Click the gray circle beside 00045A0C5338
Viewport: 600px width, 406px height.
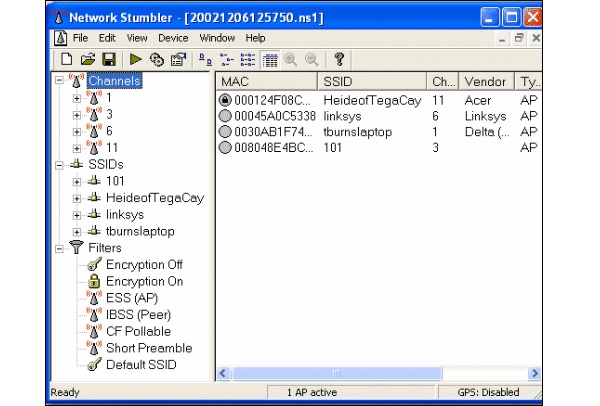click(x=225, y=116)
